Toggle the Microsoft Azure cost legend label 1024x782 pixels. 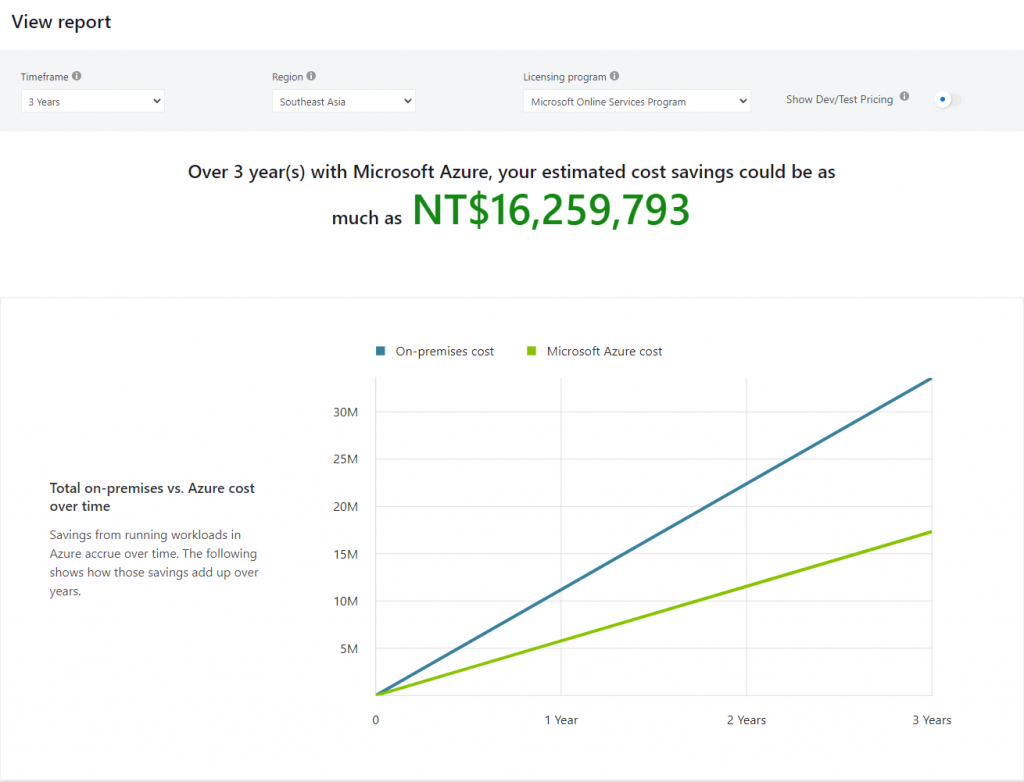click(604, 351)
